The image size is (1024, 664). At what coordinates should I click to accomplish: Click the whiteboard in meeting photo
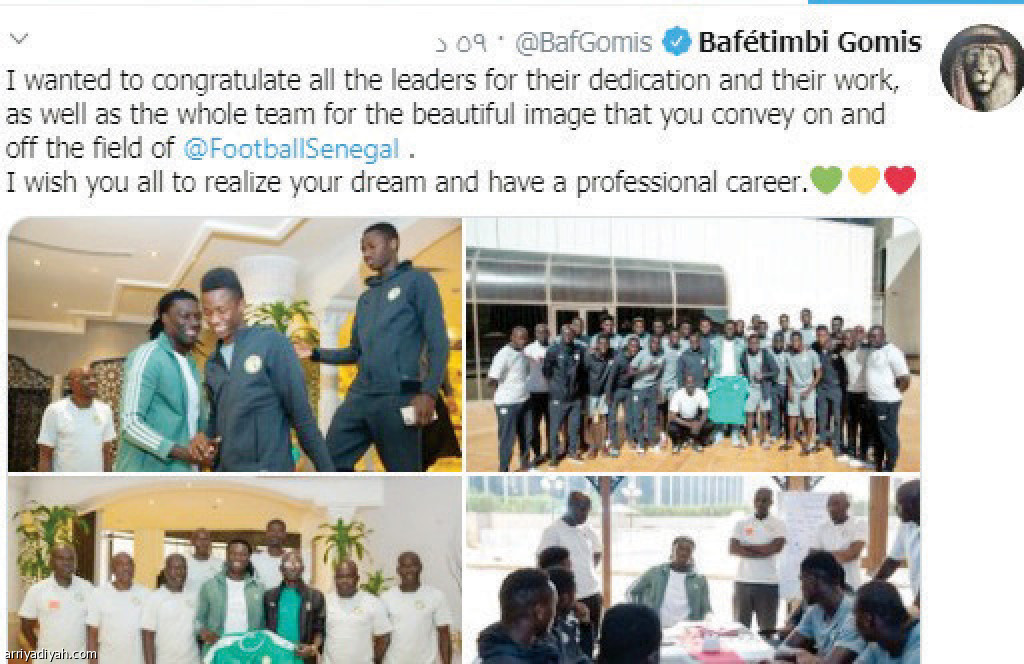804,528
